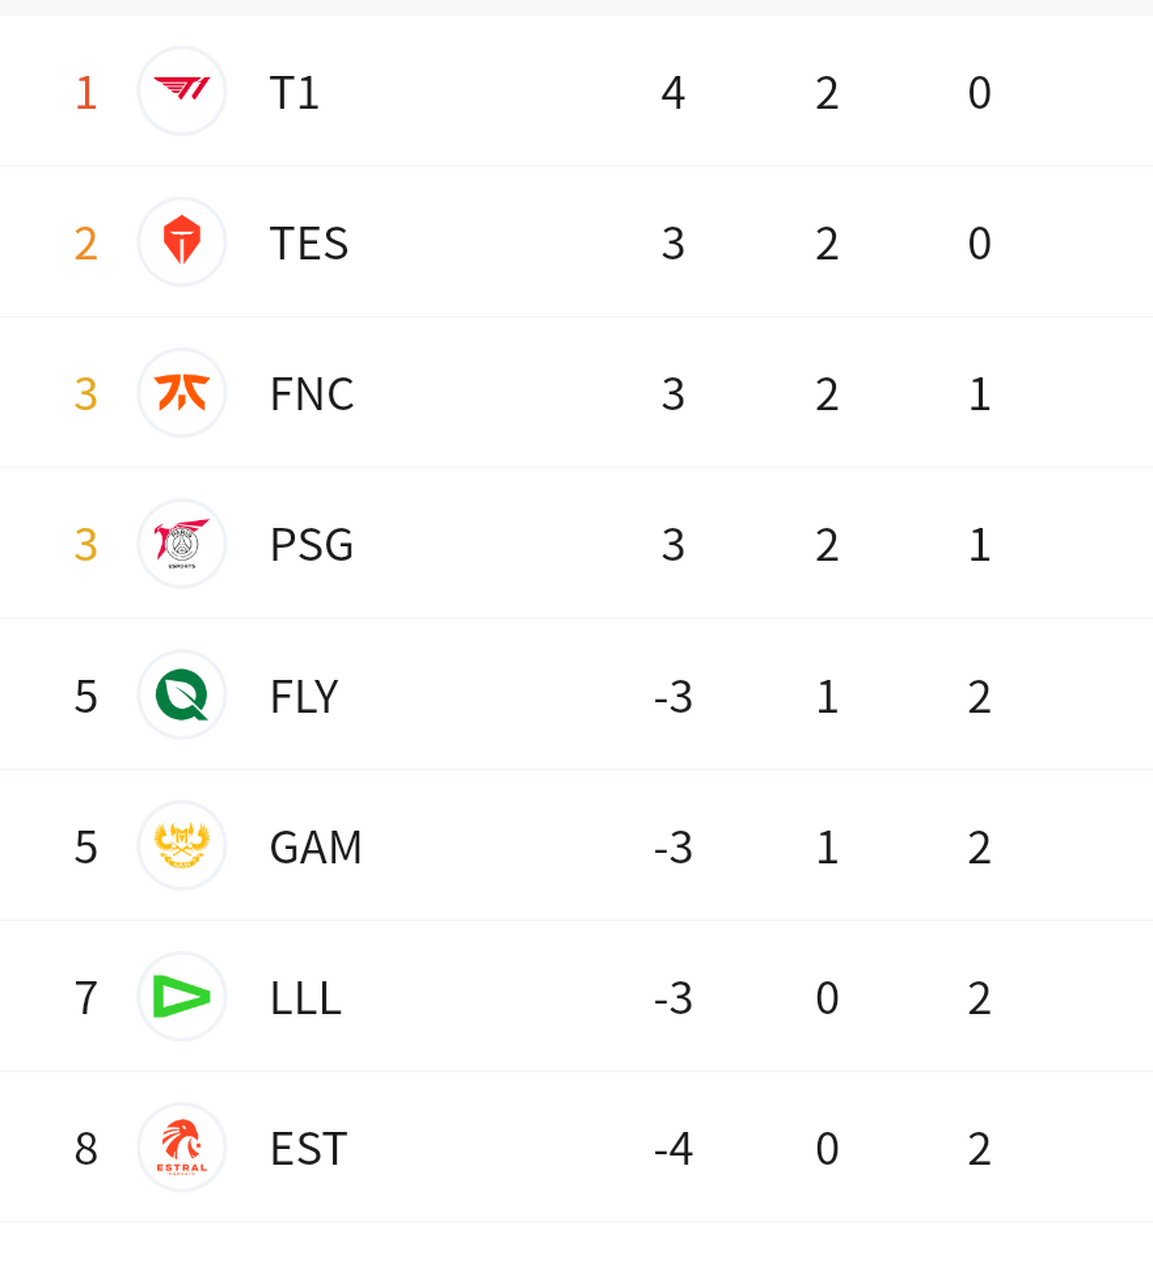1153x1280 pixels.
Task: Open the GAM team name
Action: [315, 848]
